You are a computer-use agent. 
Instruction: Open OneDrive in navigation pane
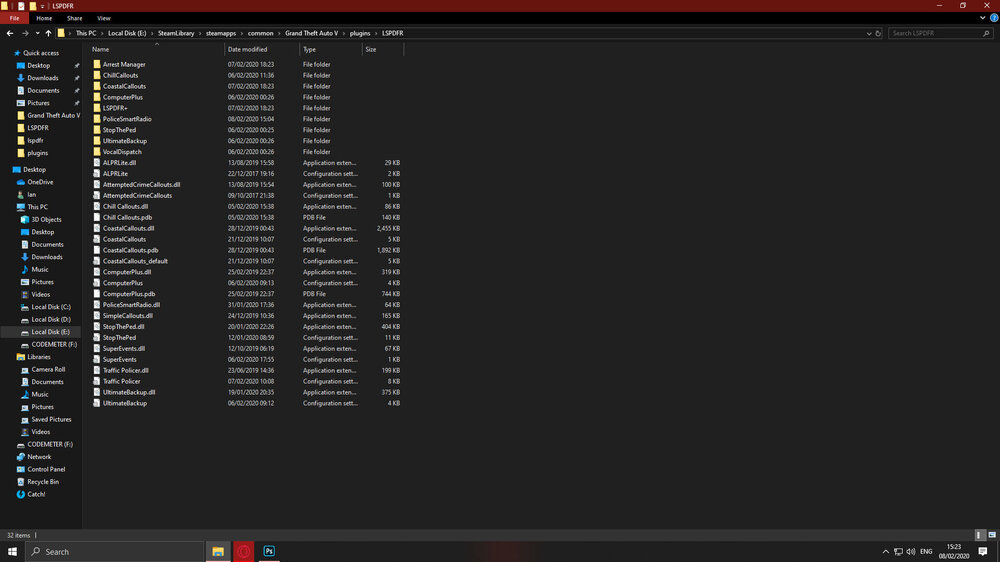tap(40, 182)
